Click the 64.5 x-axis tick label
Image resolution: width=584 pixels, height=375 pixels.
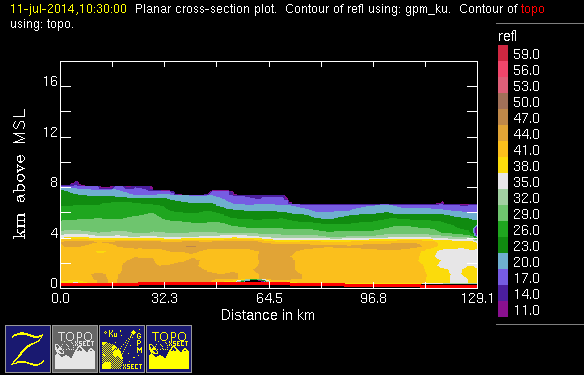tap(269, 298)
